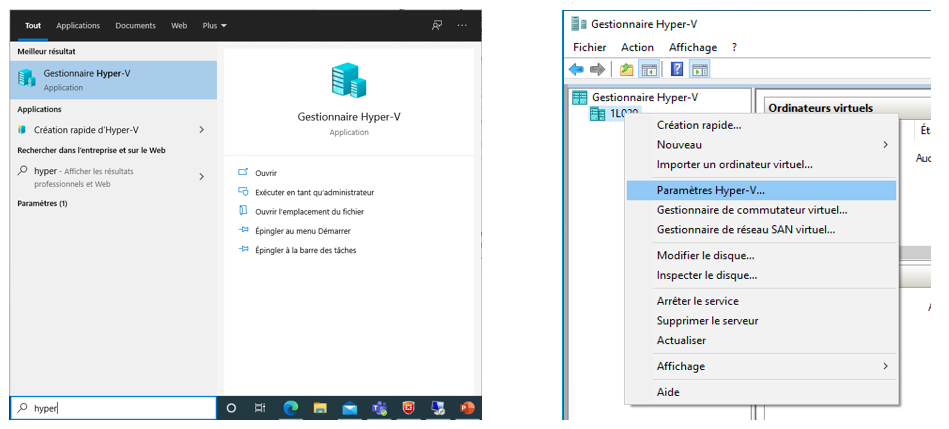Open the Action menu
949x429 pixels.
[637, 47]
